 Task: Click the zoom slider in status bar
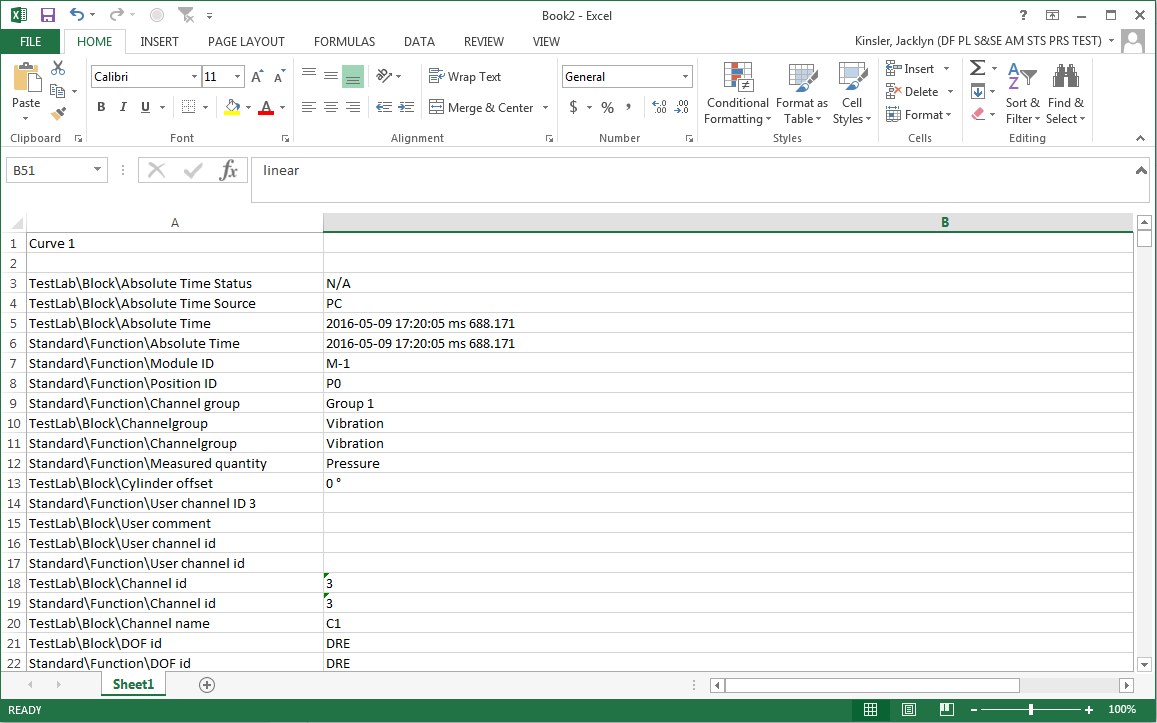point(1031,709)
